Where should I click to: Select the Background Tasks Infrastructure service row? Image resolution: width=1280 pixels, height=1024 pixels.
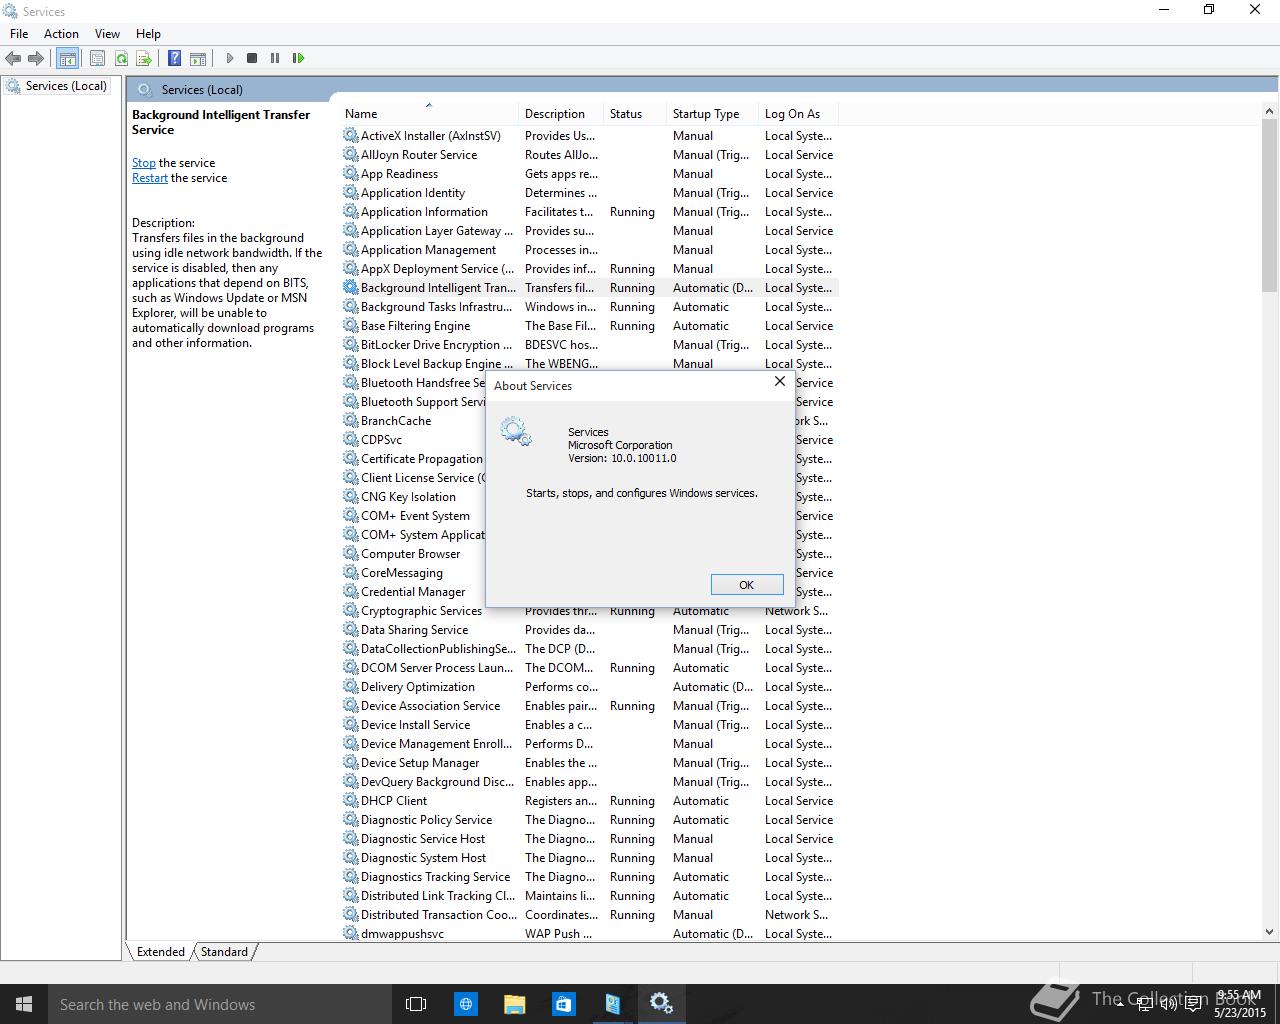(x=589, y=307)
